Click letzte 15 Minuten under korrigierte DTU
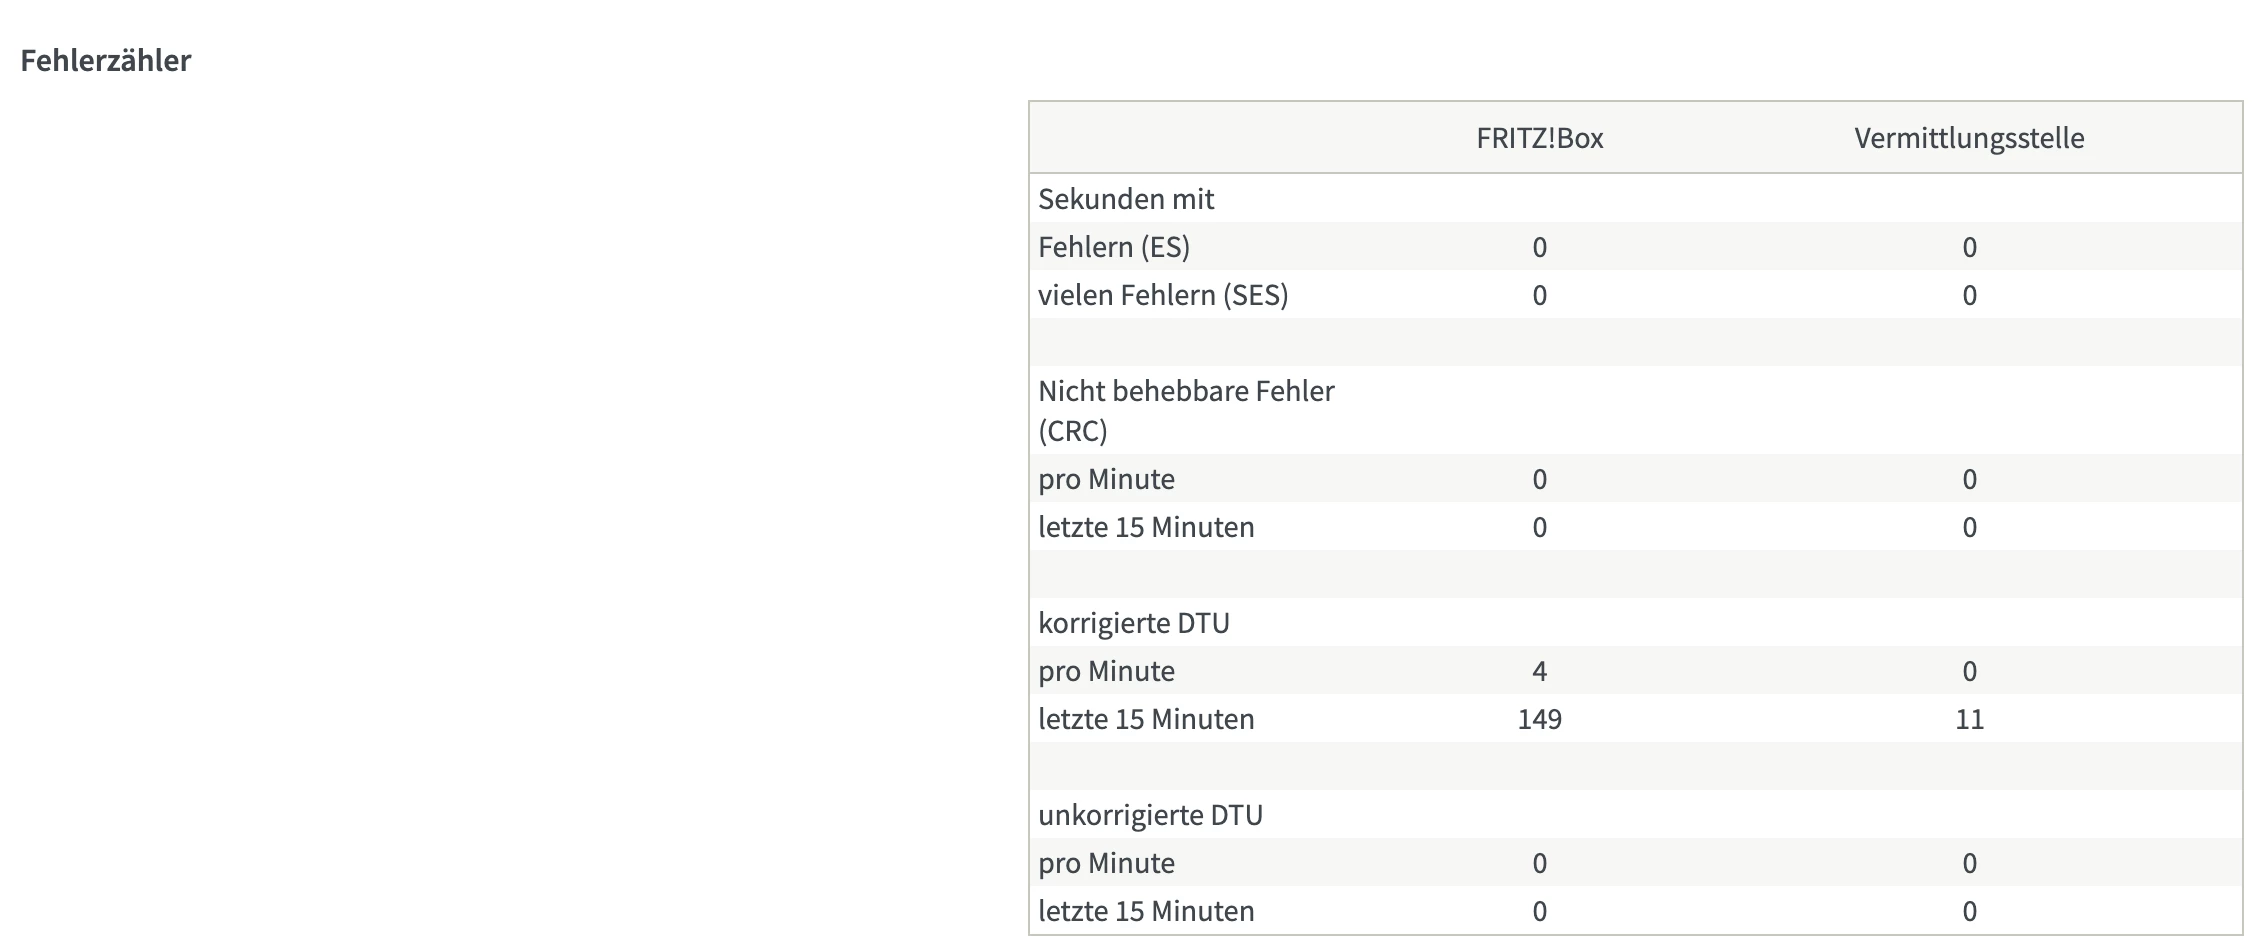This screenshot has height=948, width=2262. point(1146,719)
